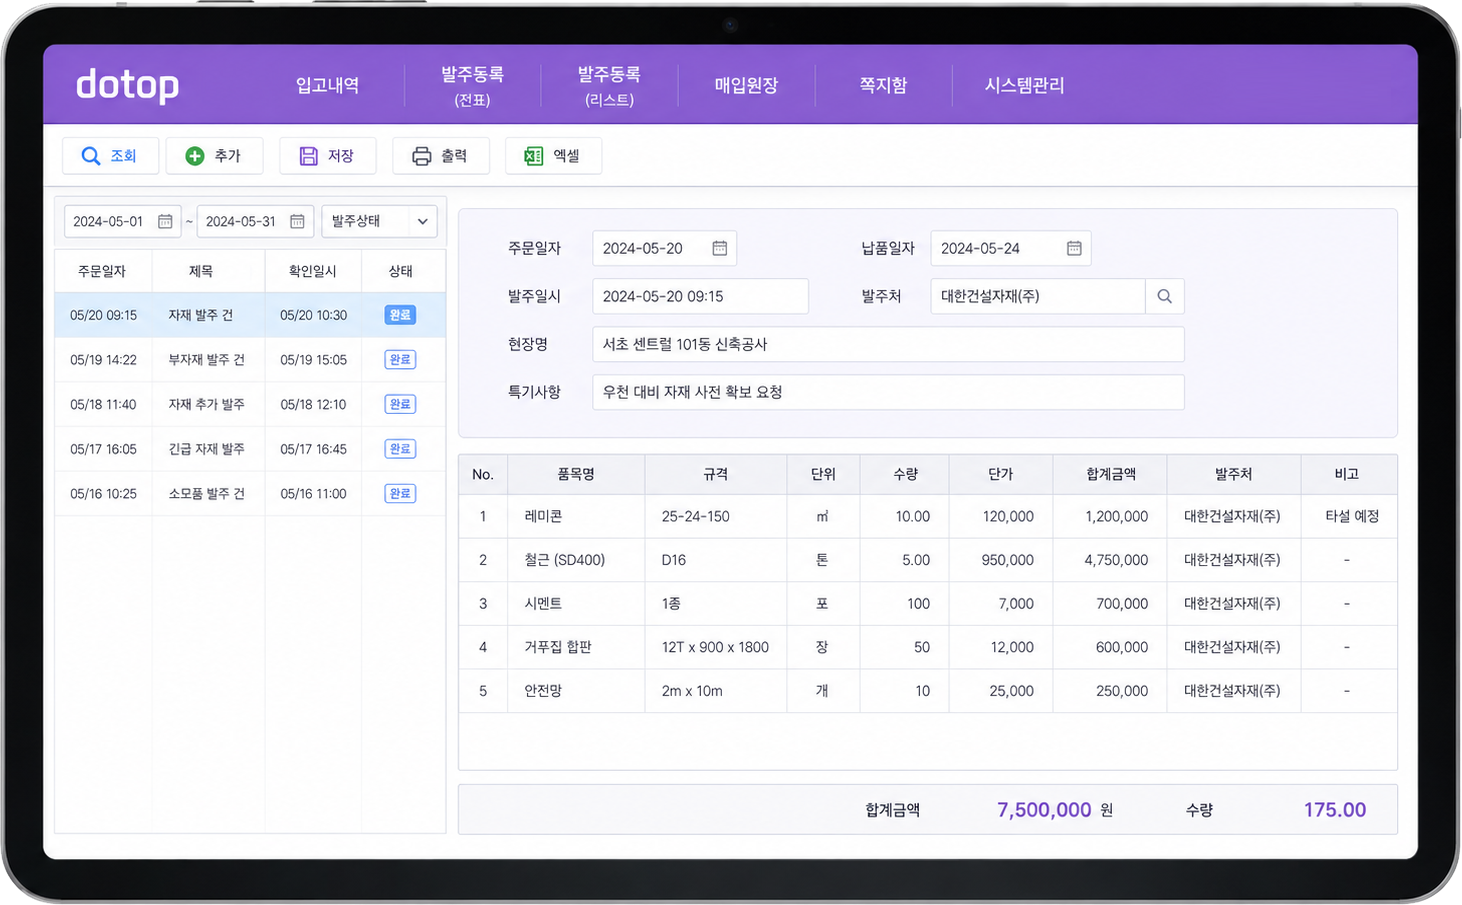Open the 쪽지함 menu

click(x=883, y=86)
